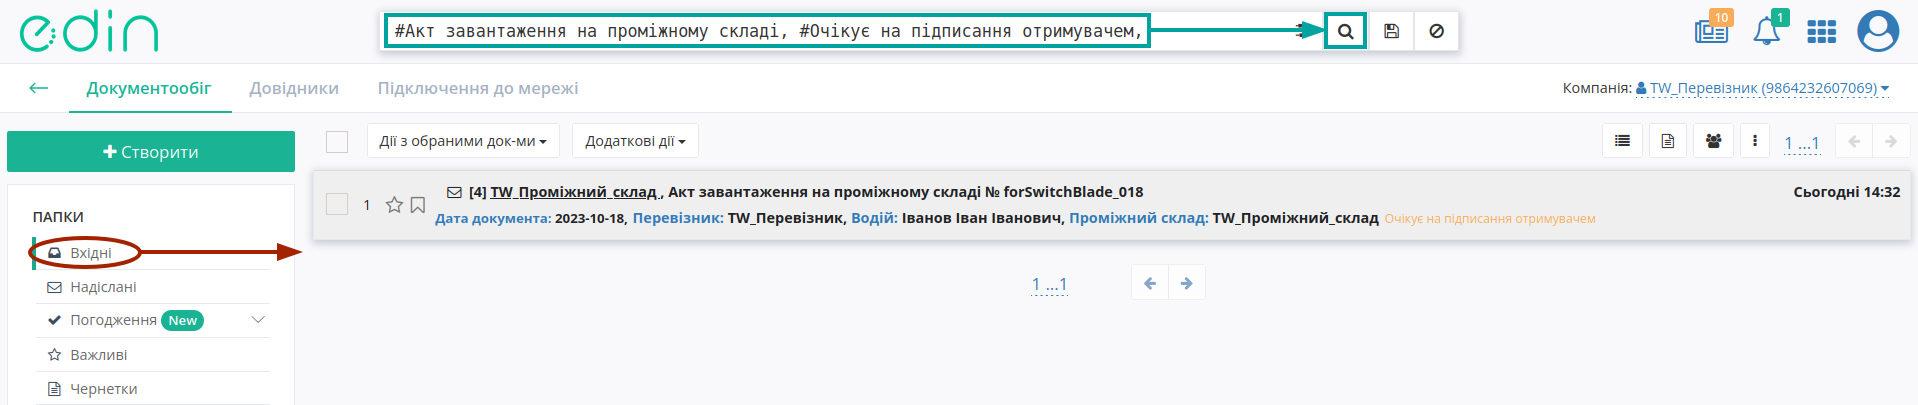Click status 'Очікує на підписання отримувачем'
The height and width of the screenshot is (405, 1918).
click(x=1490, y=219)
